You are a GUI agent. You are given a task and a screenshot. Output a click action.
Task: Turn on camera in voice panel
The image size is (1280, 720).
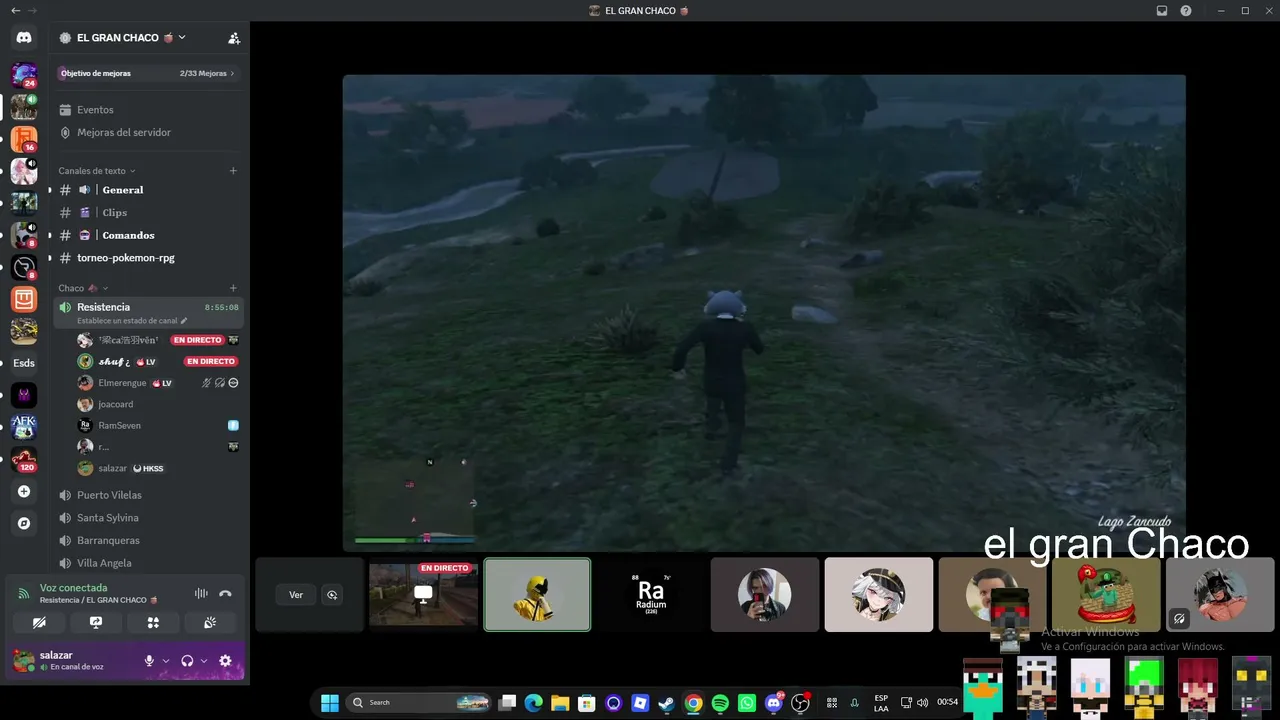(x=39, y=622)
